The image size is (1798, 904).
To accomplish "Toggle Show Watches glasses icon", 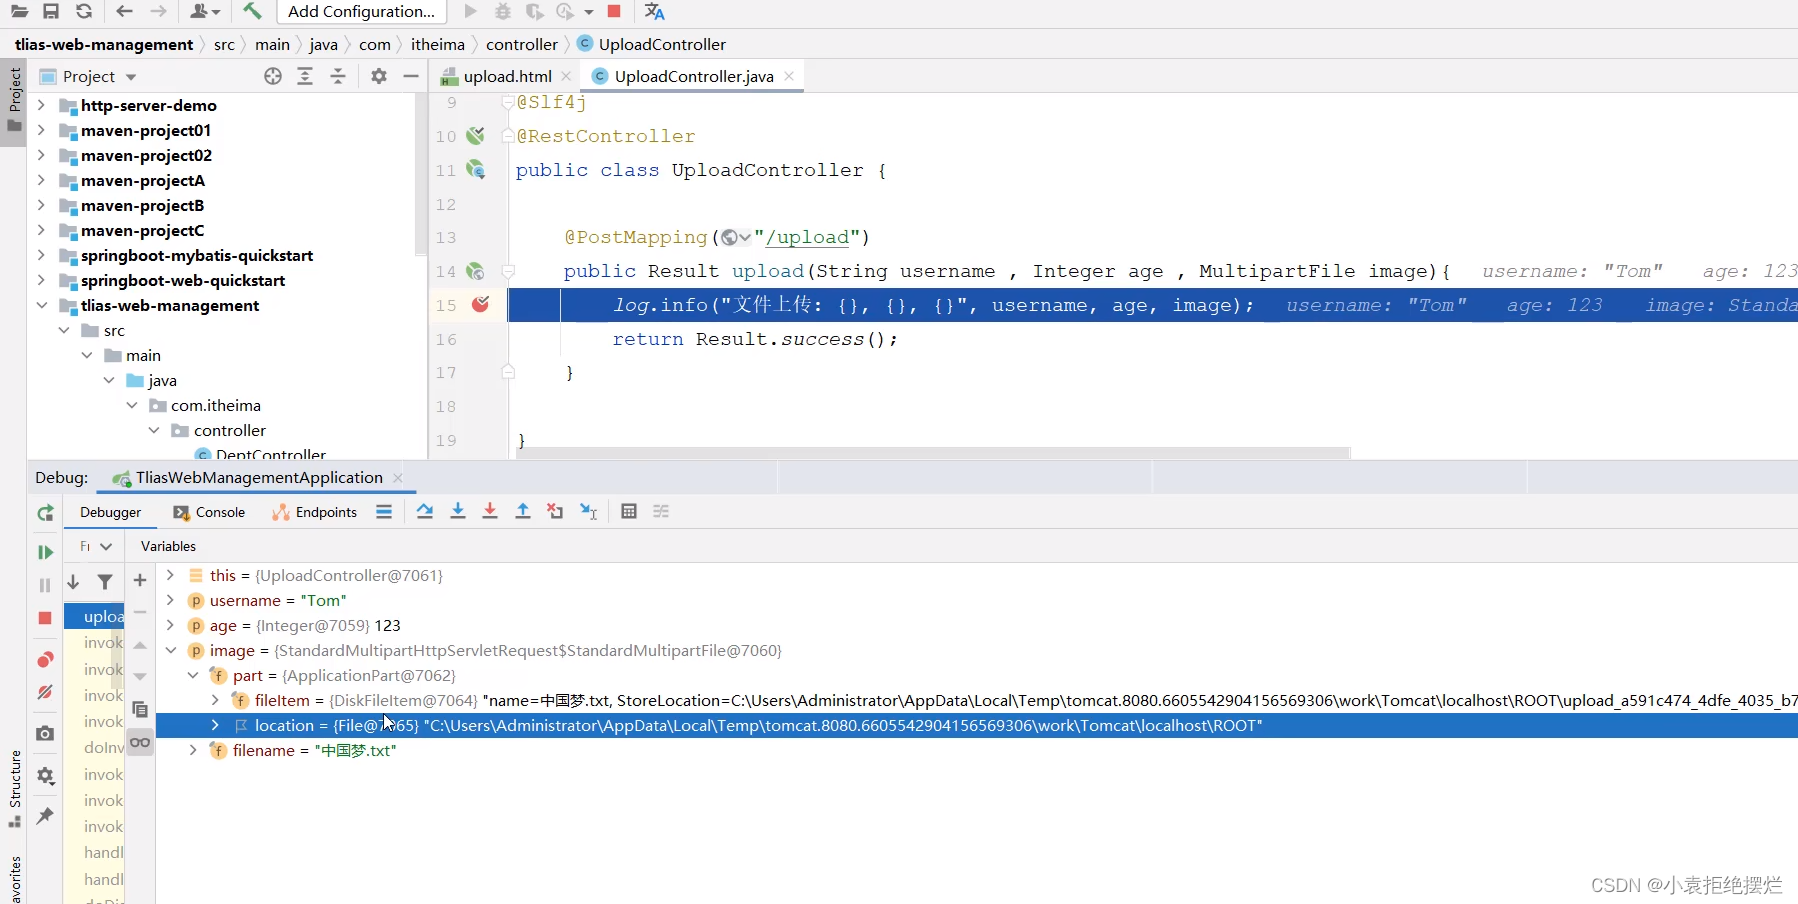I will (140, 742).
